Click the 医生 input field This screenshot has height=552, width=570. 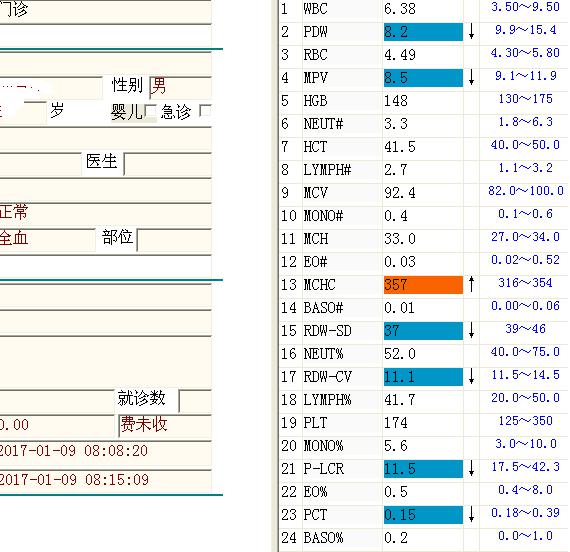coord(168,164)
